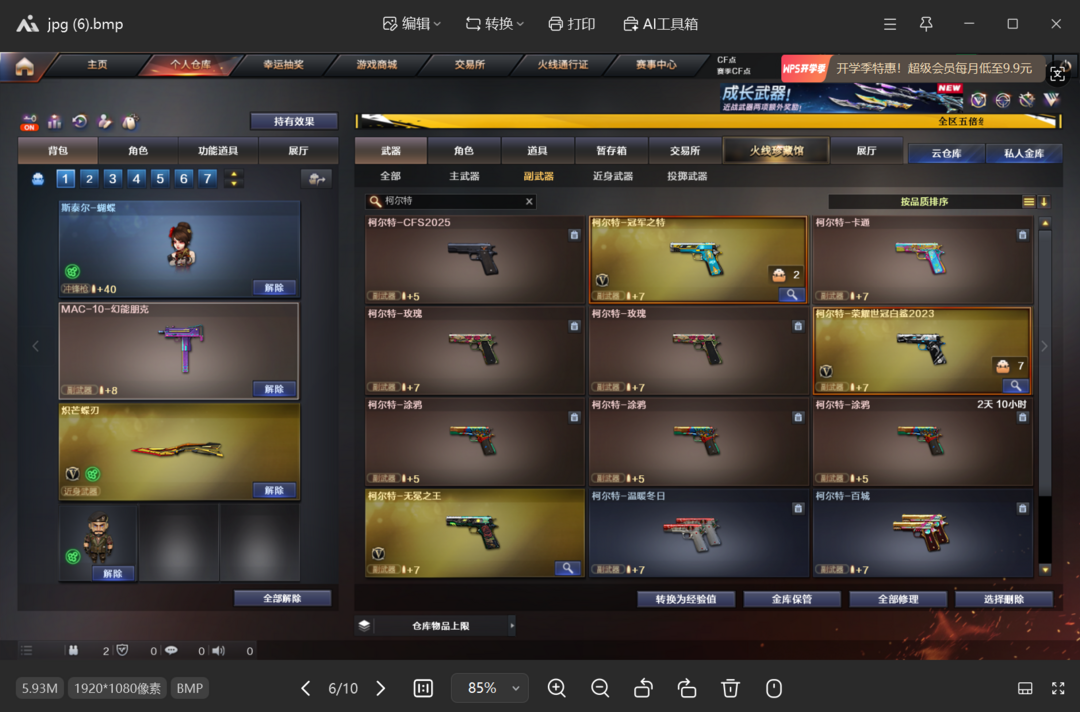
Task: Click the zoom in magnifier icon
Action: [x=557, y=688]
